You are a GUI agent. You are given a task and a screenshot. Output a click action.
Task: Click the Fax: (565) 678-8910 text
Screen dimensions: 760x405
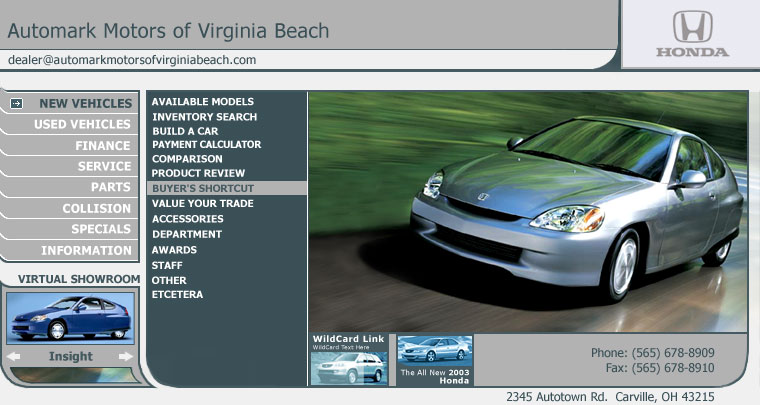tap(660, 368)
